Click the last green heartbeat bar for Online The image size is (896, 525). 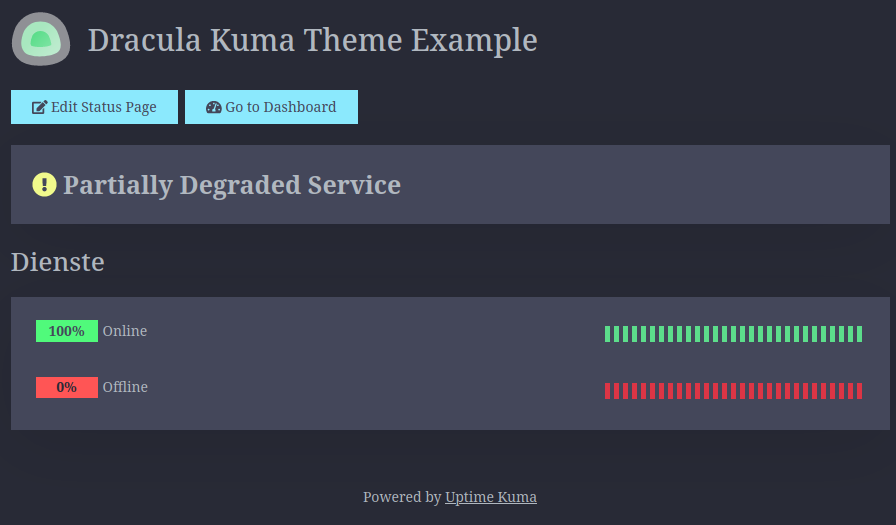click(x=859, y=334)
